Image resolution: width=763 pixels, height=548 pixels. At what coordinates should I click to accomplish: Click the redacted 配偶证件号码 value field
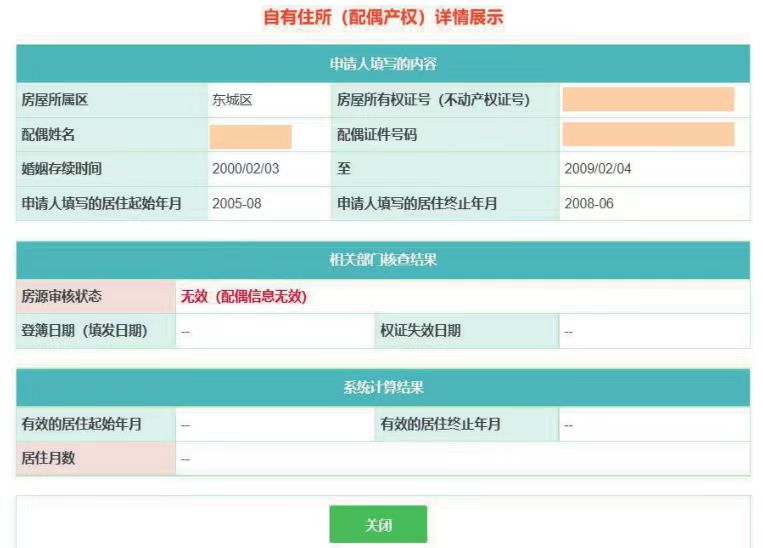pos(648,134)
